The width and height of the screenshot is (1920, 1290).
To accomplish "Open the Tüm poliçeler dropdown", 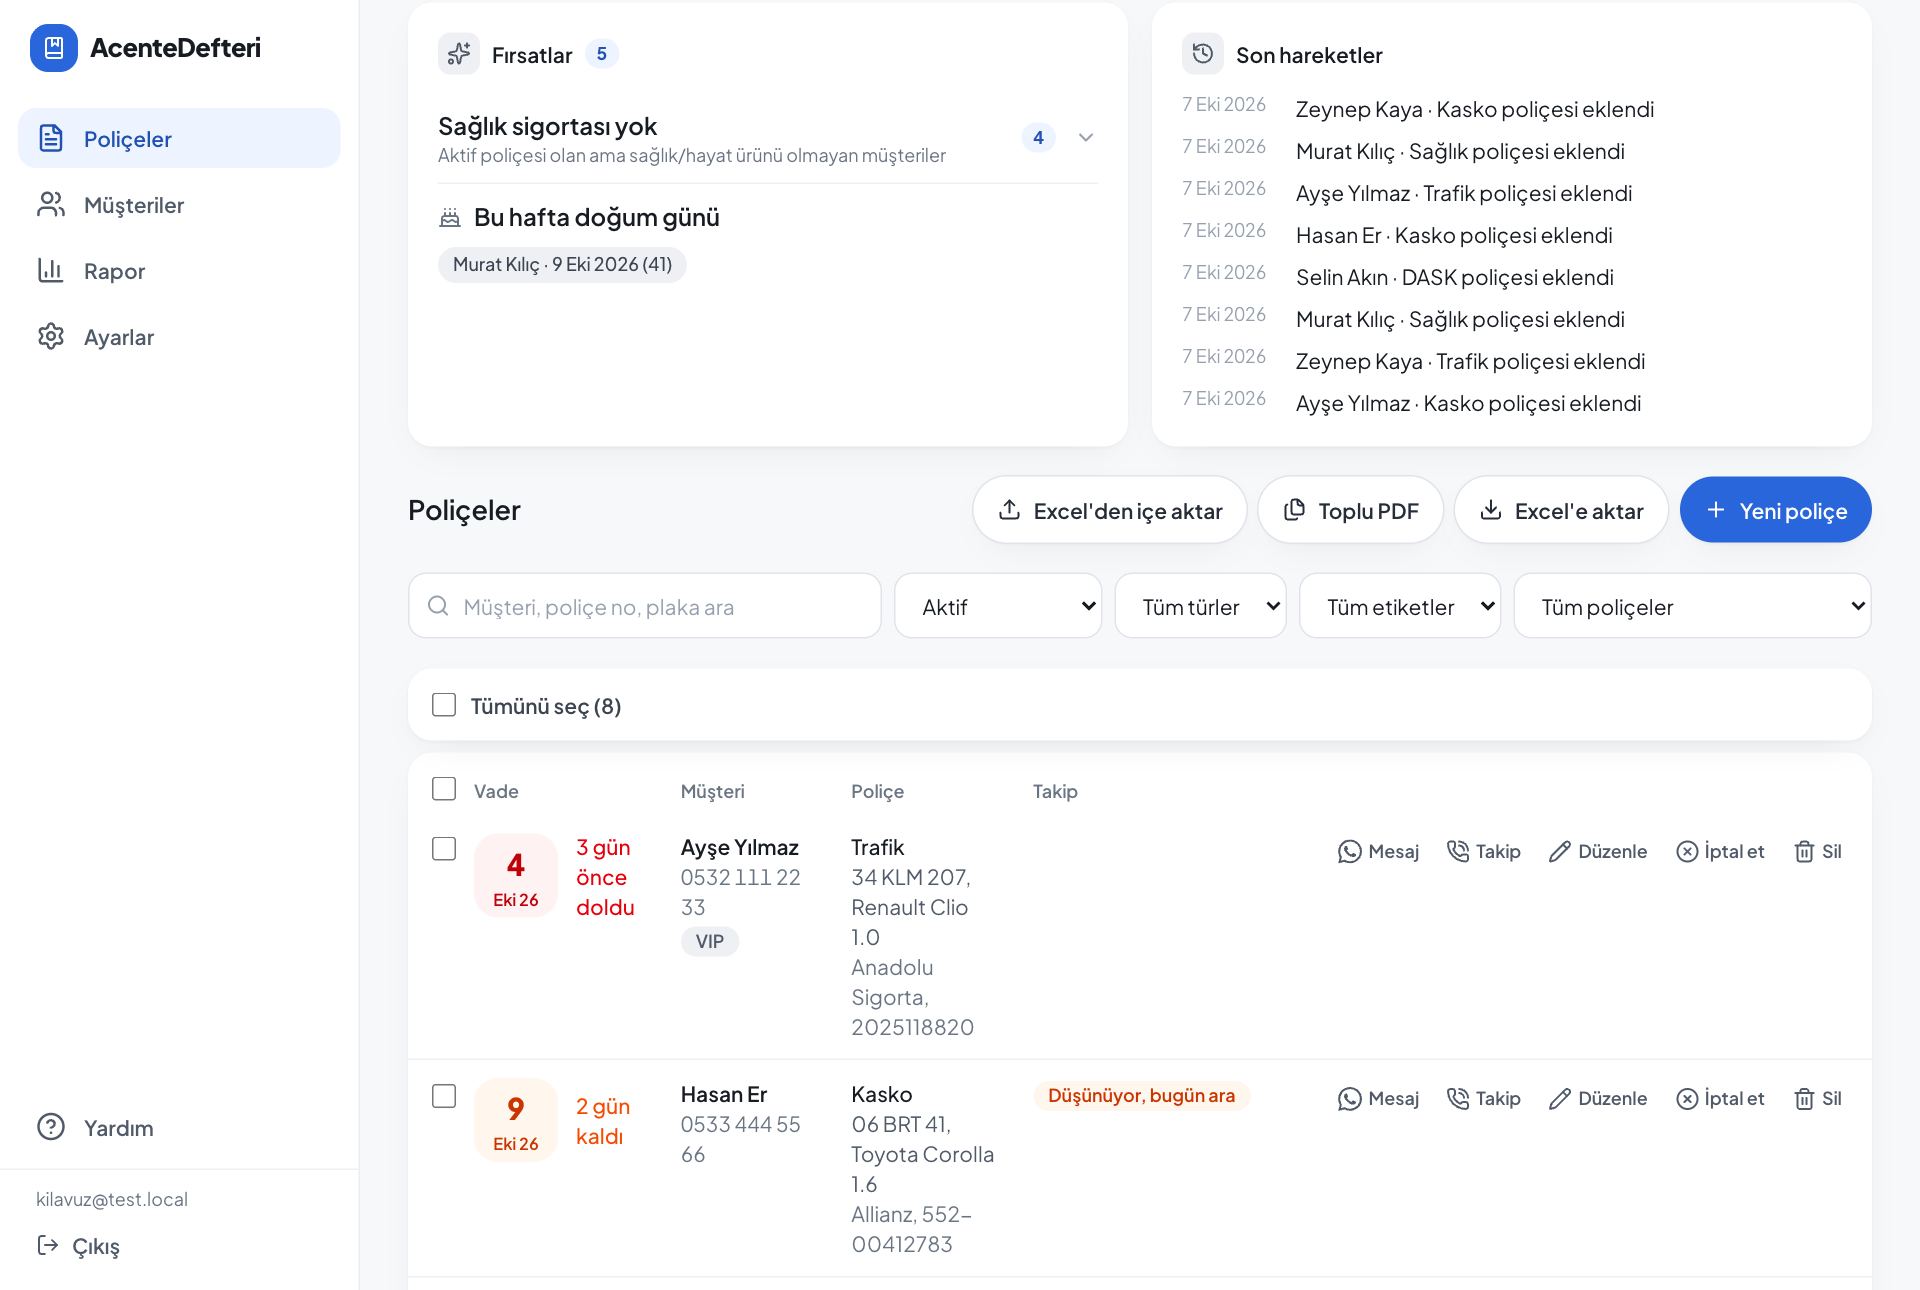I will pyautogui.click(x=1692, y=606).
